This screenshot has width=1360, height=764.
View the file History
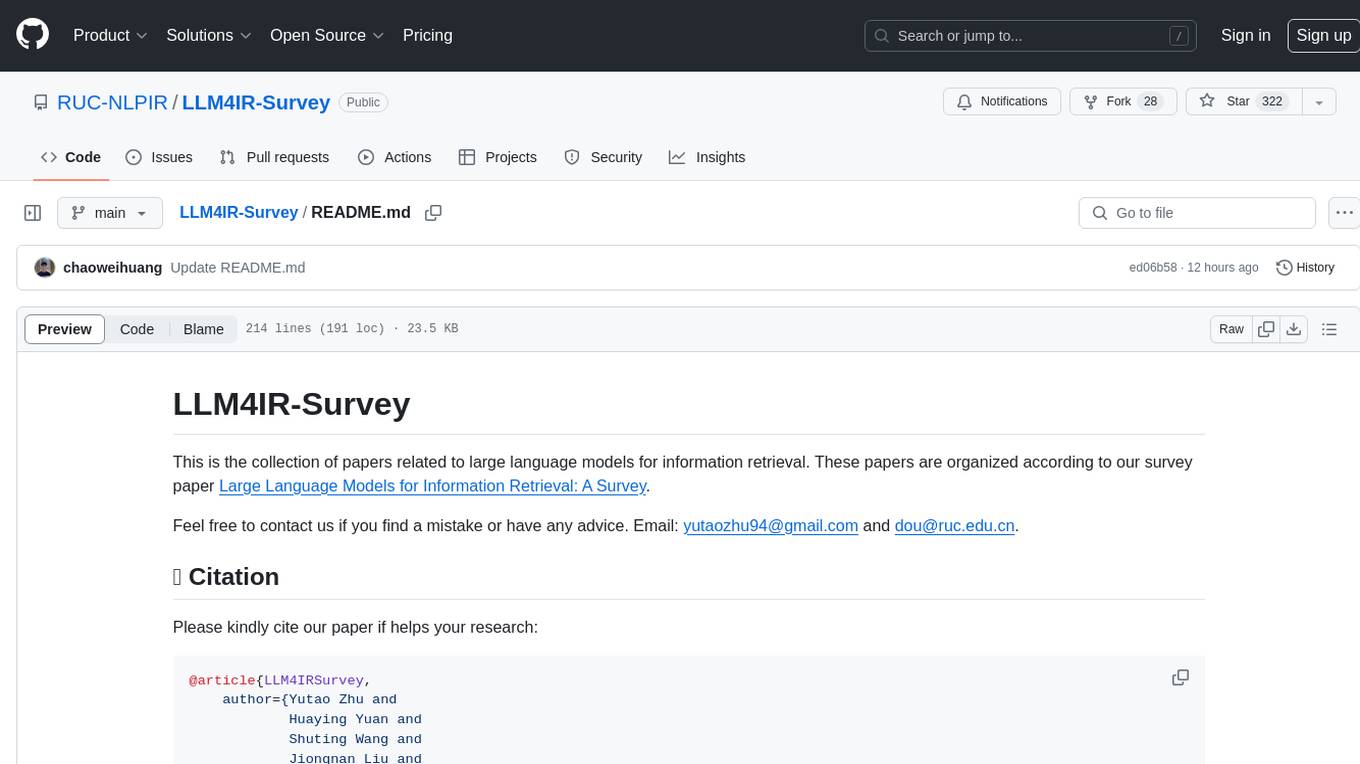pos(1306,268)
